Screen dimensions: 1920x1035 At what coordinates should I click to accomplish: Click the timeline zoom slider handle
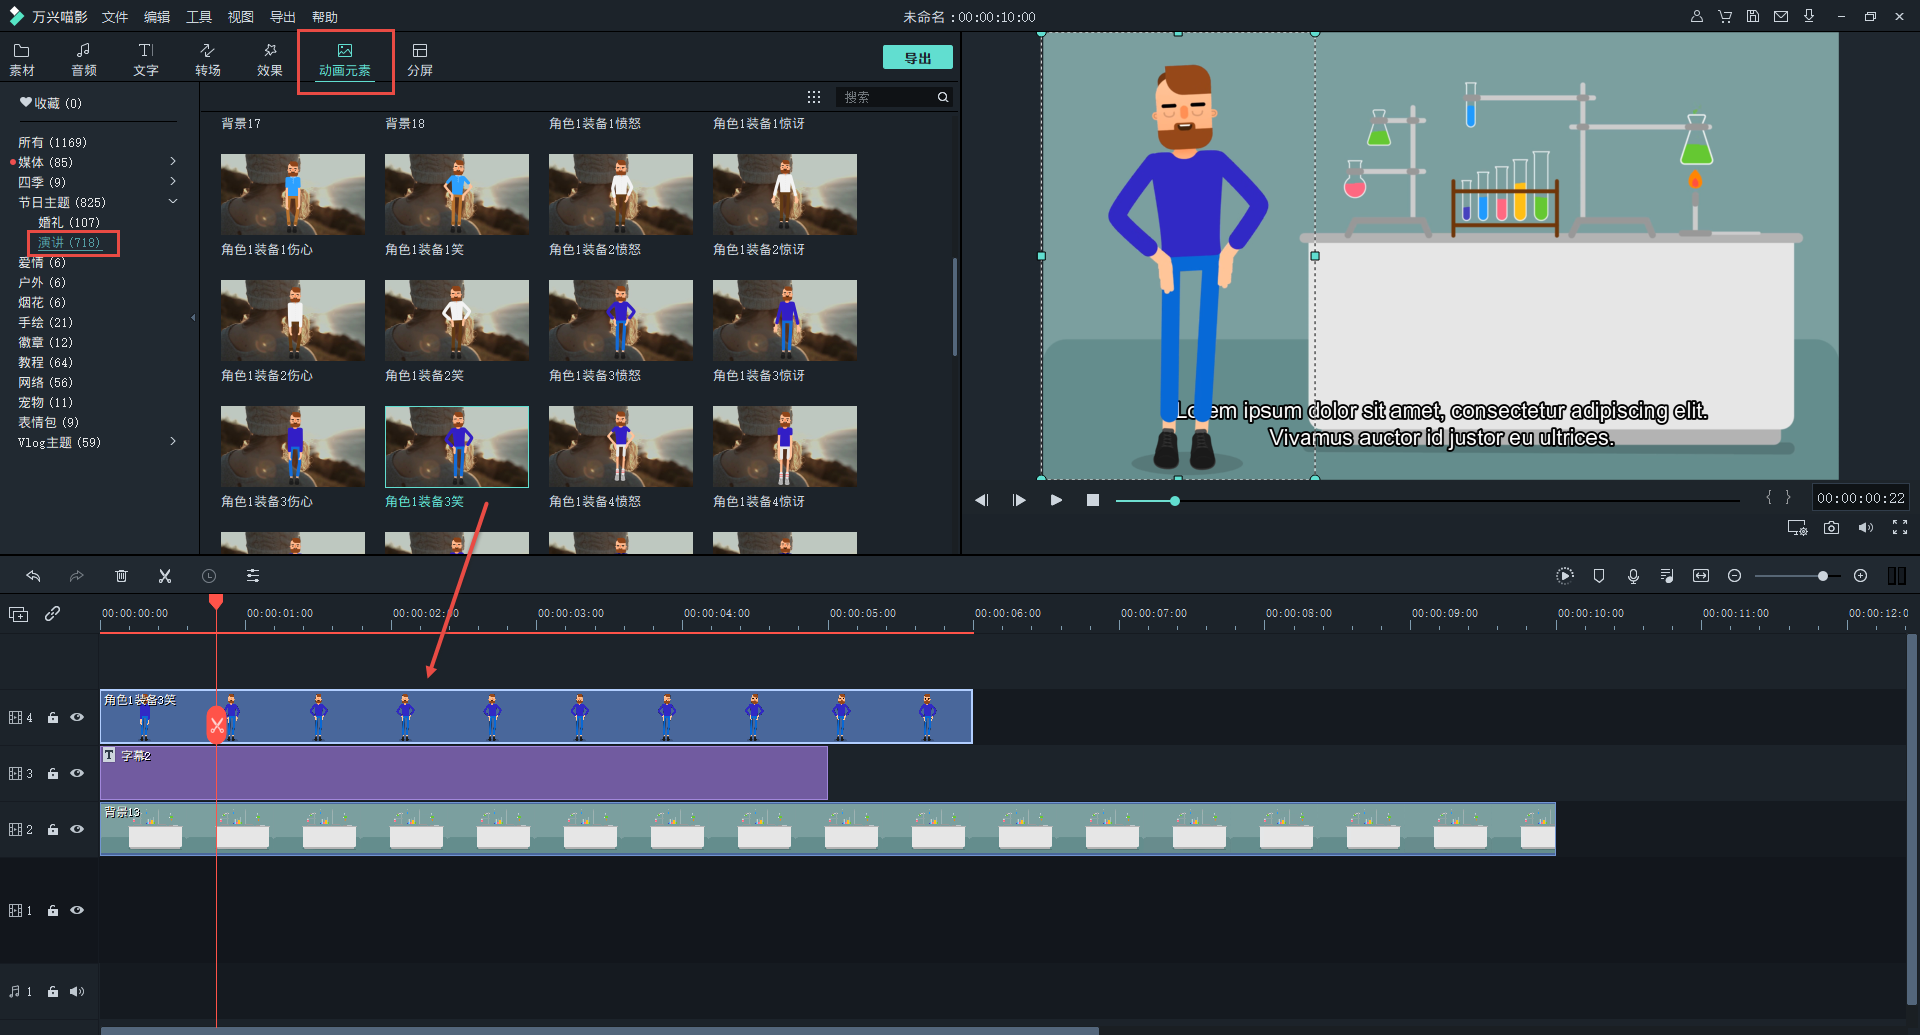pos(1823,576)
